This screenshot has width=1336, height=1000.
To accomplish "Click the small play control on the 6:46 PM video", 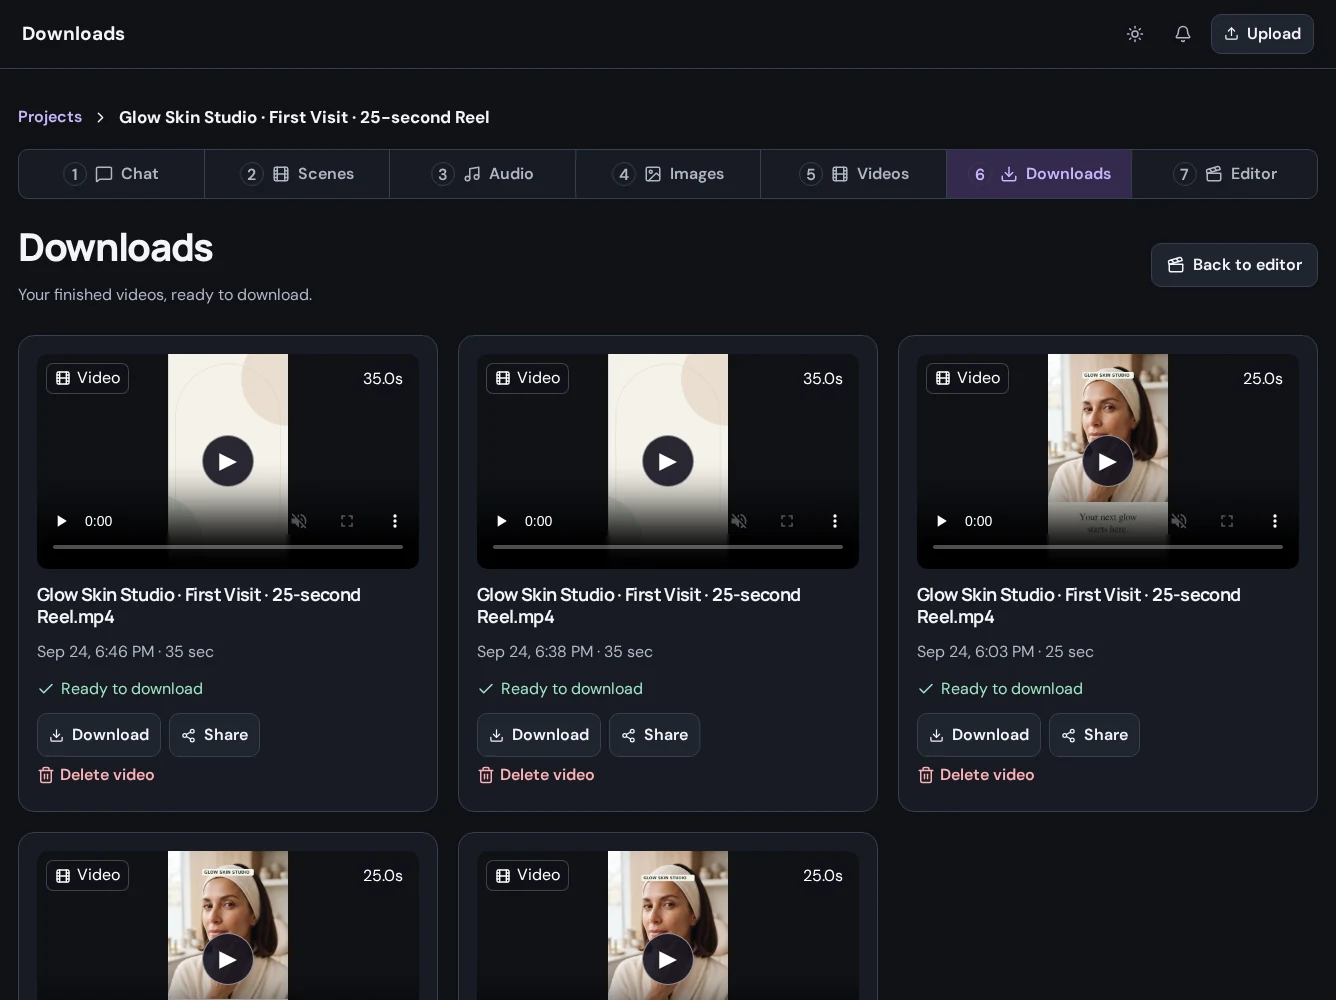I will [62, 521].
